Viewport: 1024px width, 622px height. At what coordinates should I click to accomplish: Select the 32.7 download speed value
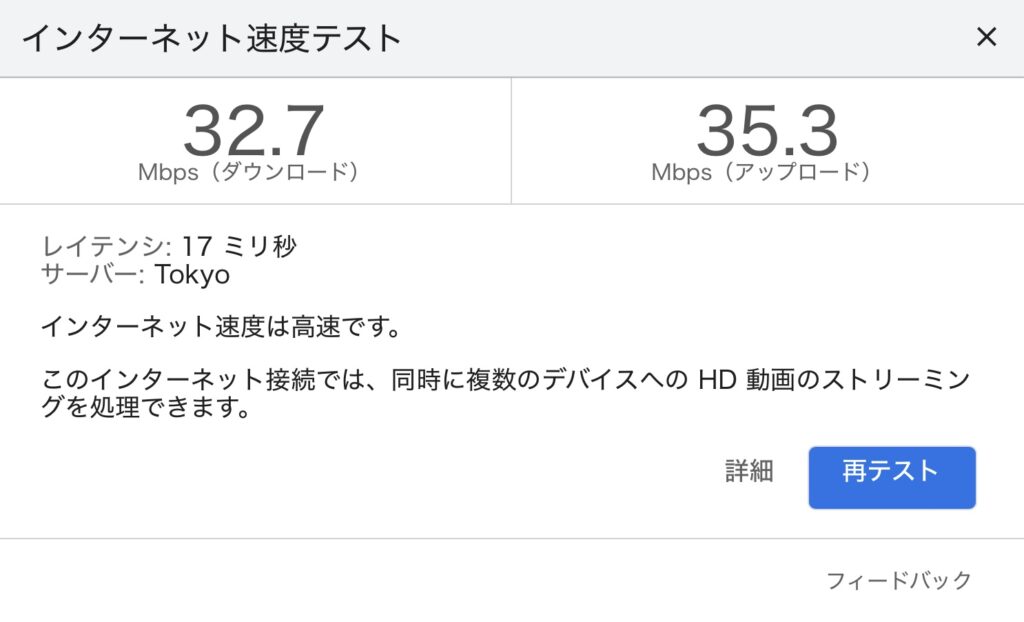(x=253, y=130)
